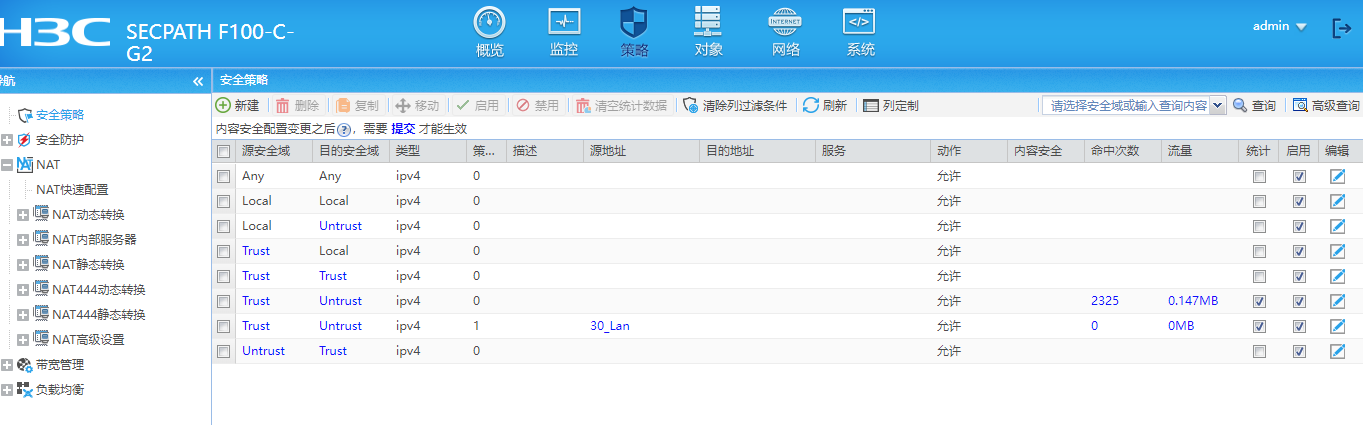1363x425 pixels.
Task: Click the help question mark icon
Action: pos(344,130)
